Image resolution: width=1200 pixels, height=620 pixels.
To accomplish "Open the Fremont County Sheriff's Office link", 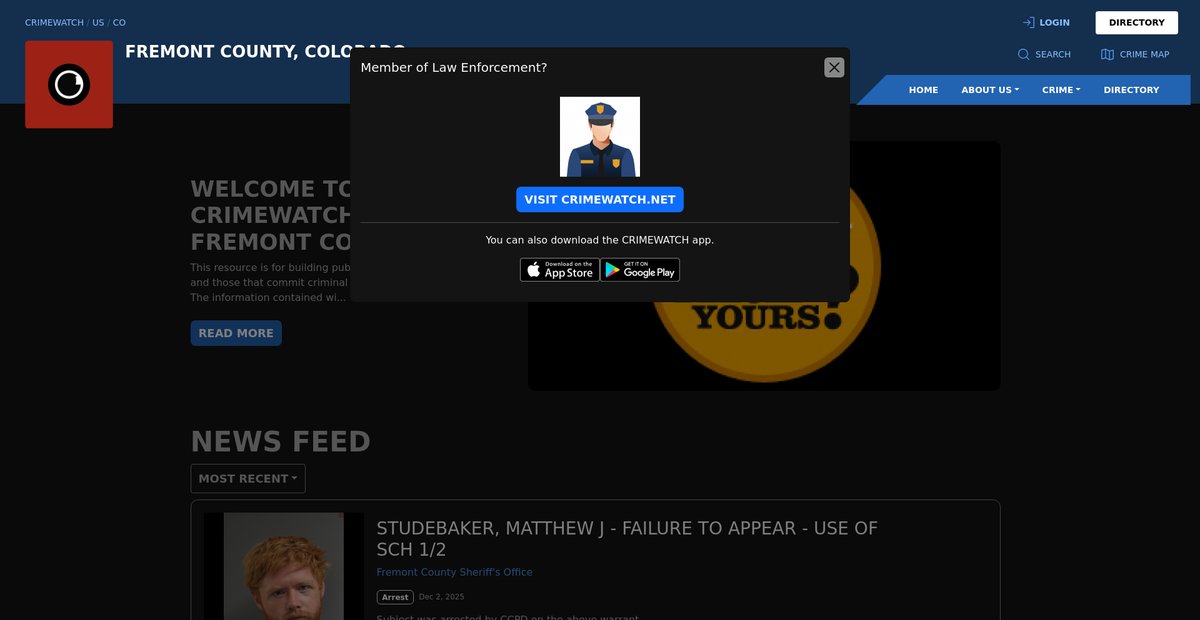I will [x=454, y=572].
